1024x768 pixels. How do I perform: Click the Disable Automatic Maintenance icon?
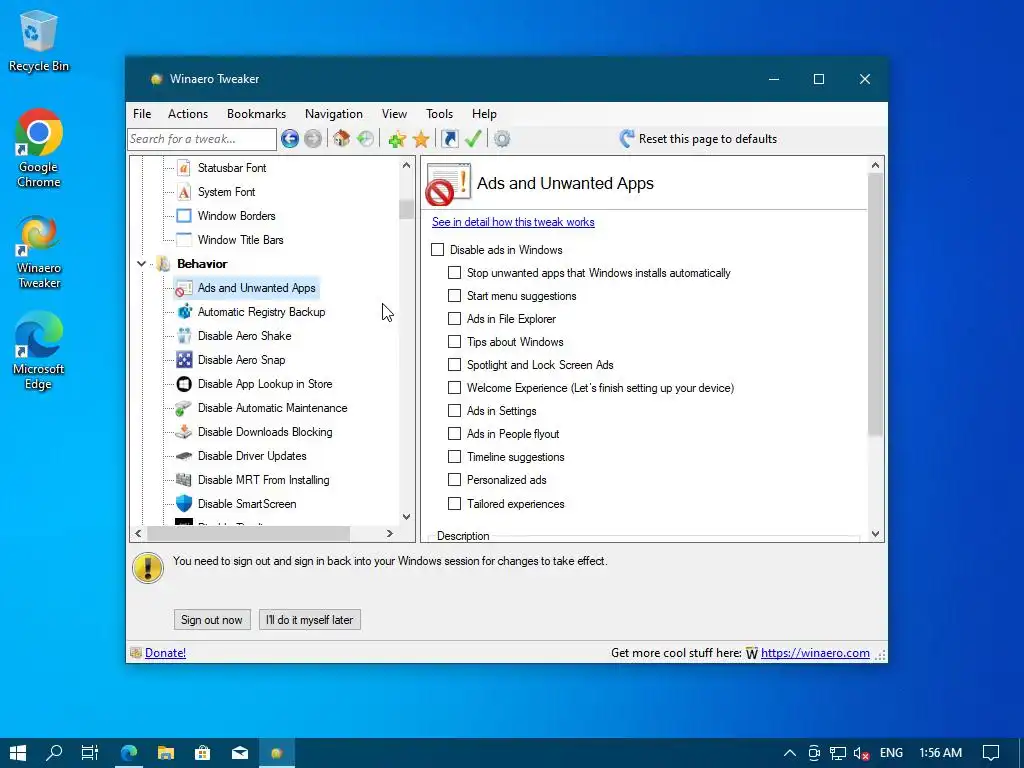(184, 408)
